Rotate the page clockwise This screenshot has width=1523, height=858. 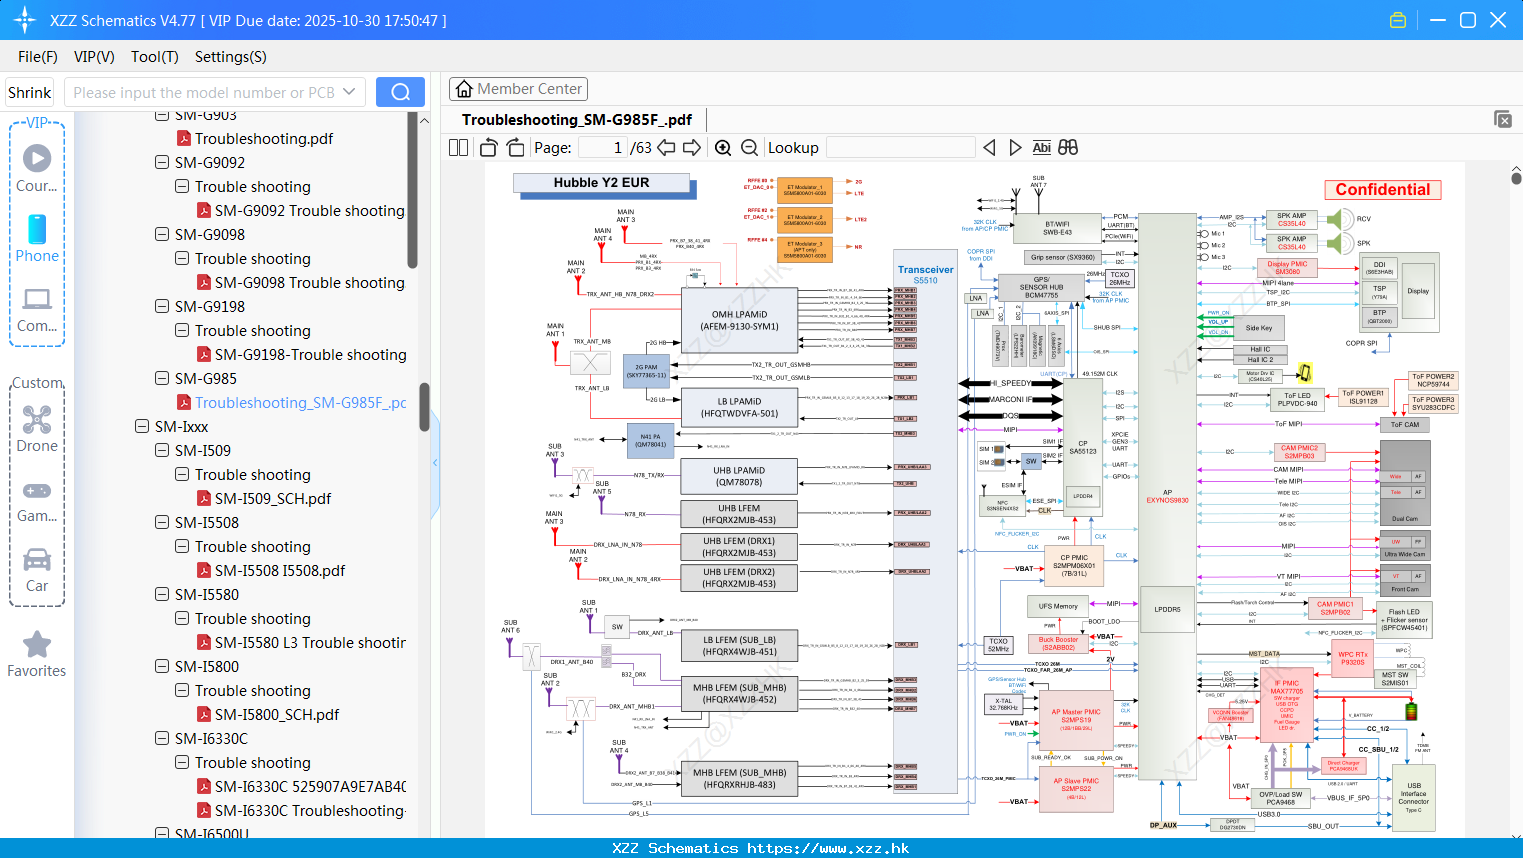tap(515, 148)
